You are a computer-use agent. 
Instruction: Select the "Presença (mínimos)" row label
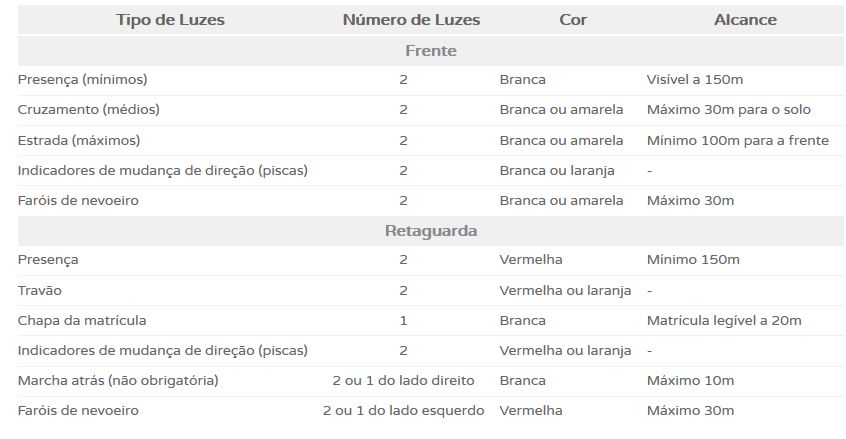click(x=82, y=80)
